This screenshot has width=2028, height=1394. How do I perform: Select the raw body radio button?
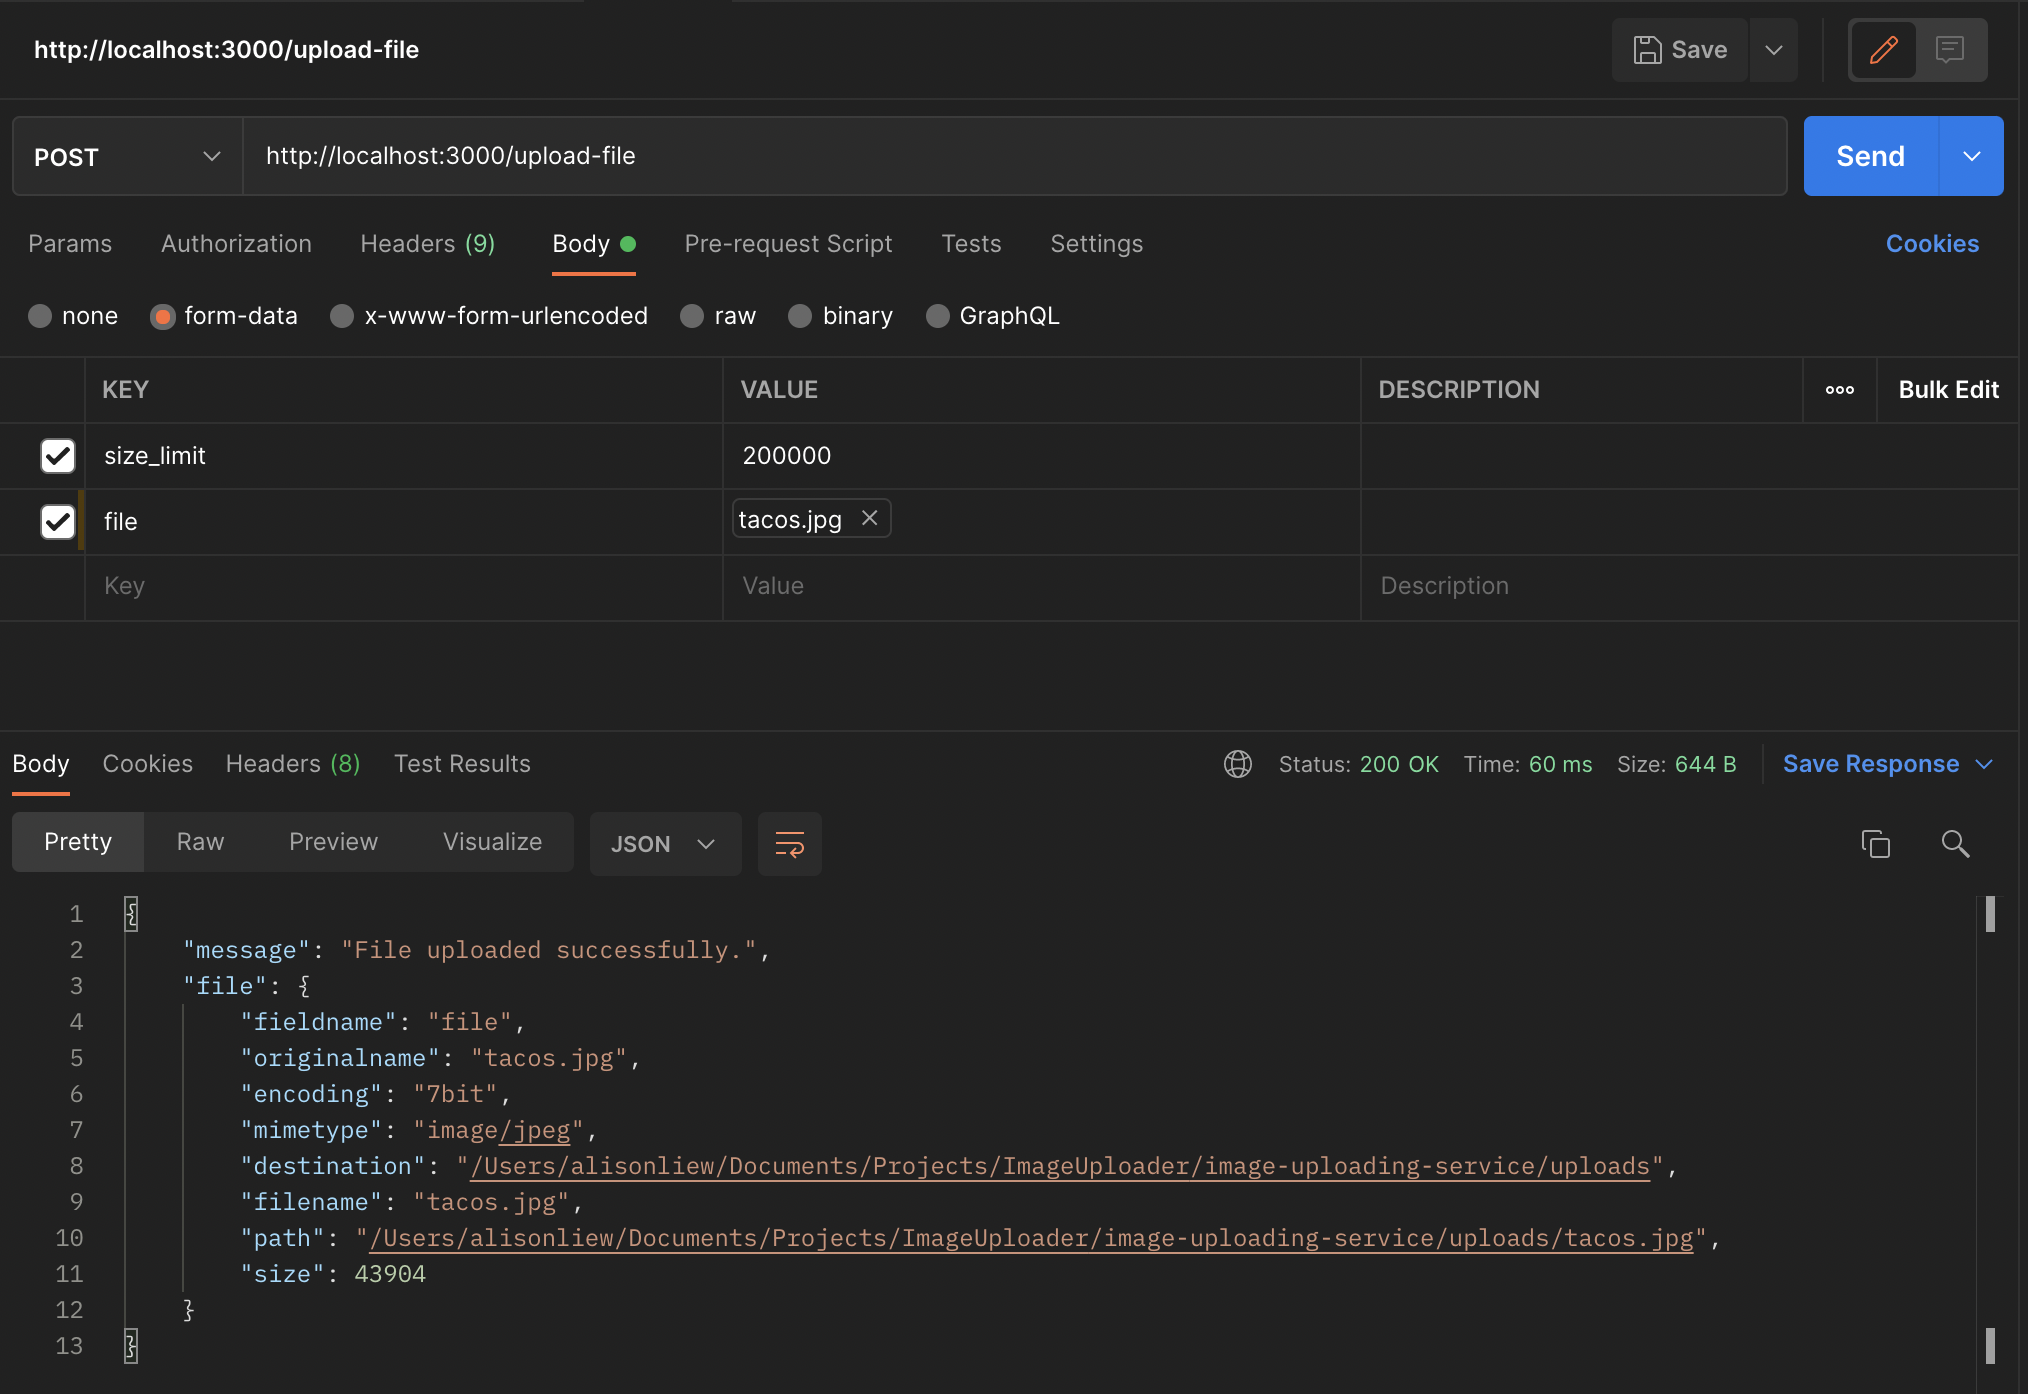(x=692, y=316)
